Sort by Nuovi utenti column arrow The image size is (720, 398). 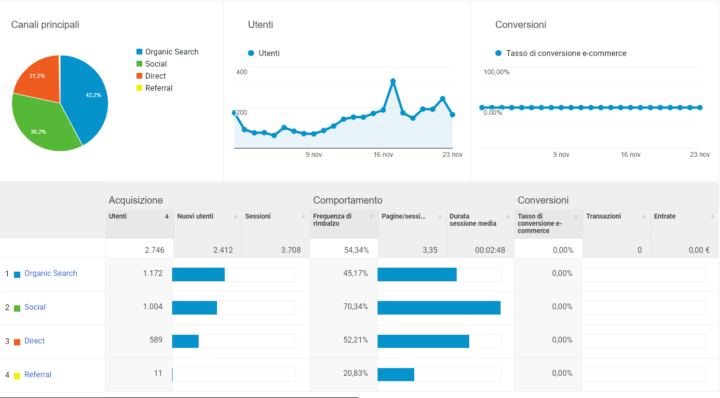tap(235, 217)
